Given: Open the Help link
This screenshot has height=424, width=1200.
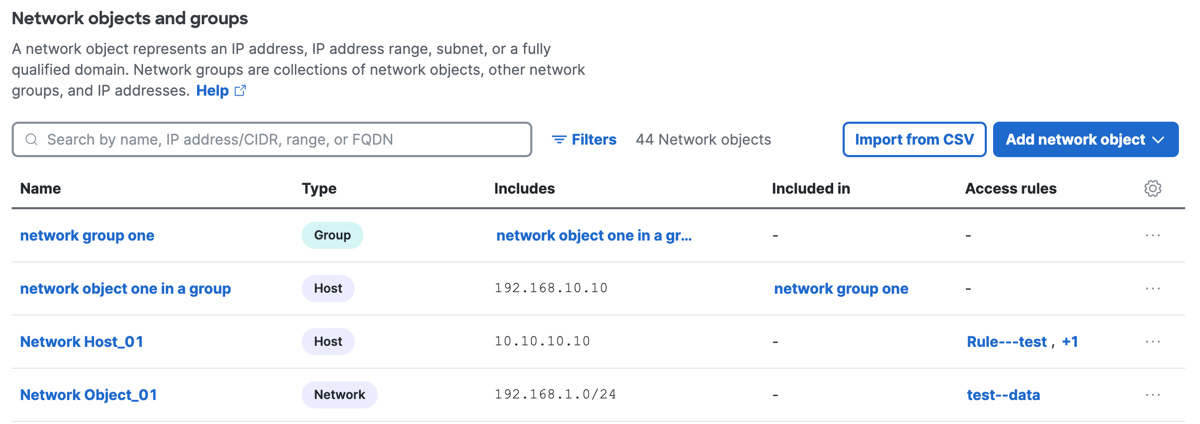Looking at the screenshot, I should [x=212, y=90].
